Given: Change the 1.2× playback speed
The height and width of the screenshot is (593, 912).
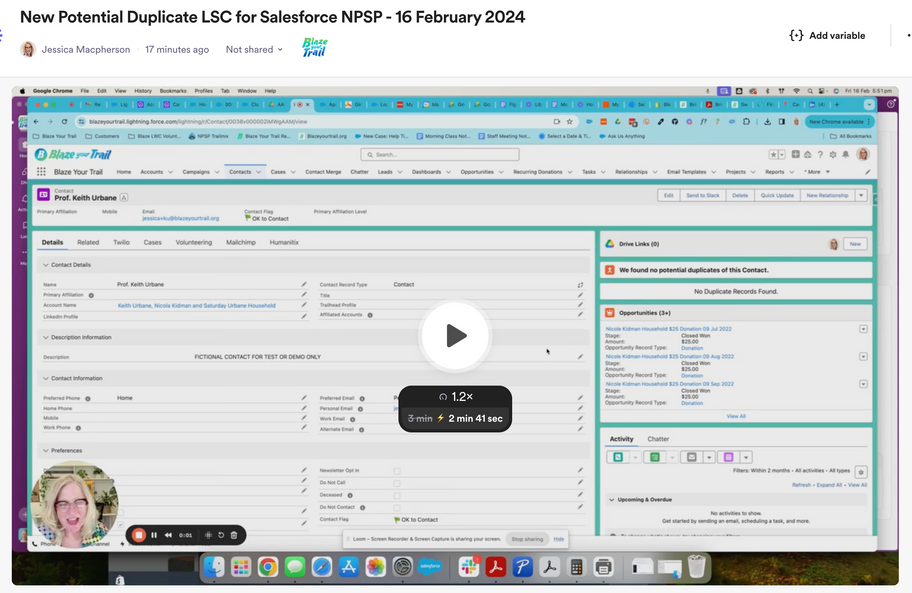Looking at the screenshot, I should [x=455, y=396].
